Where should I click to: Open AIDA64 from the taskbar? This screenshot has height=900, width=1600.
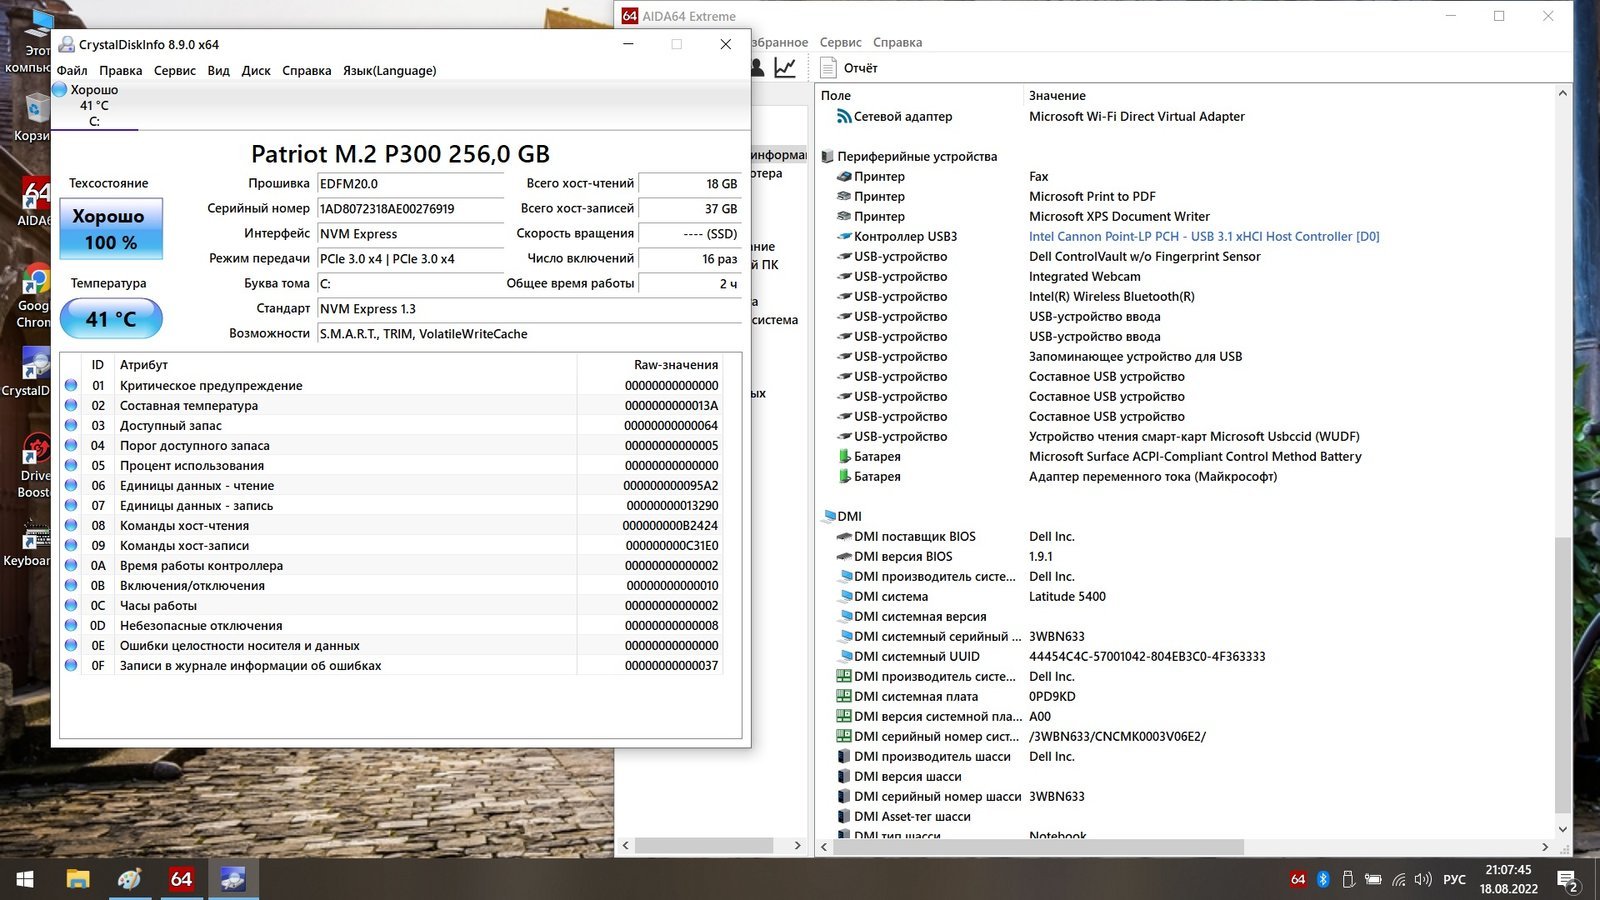point(181,879)
